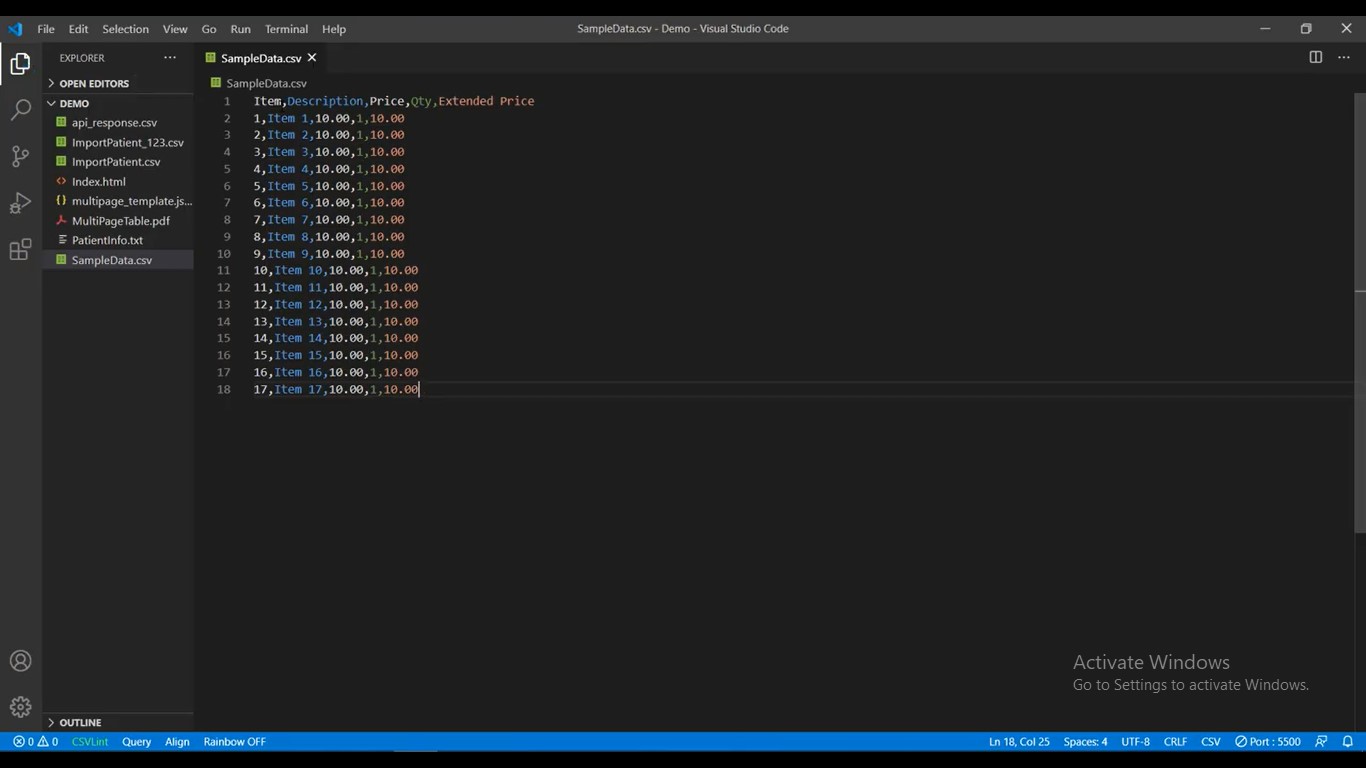
Task: Open the Terminal menu
Action: click(286, 29)
